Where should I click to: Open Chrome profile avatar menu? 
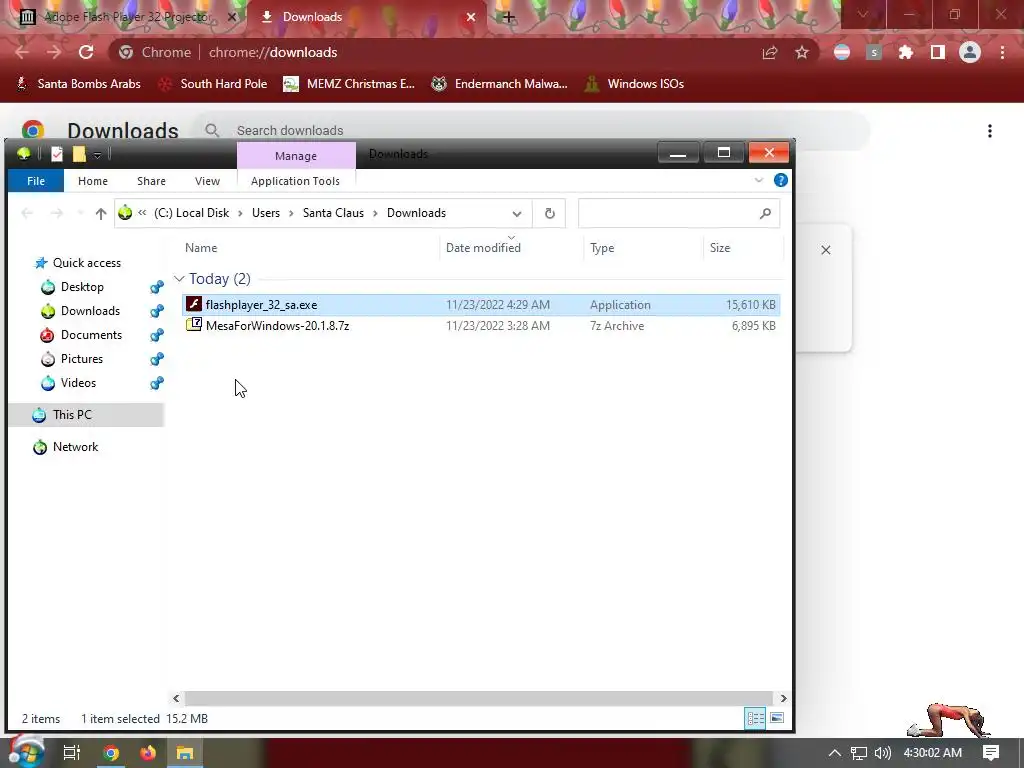(x=970, y=52)
